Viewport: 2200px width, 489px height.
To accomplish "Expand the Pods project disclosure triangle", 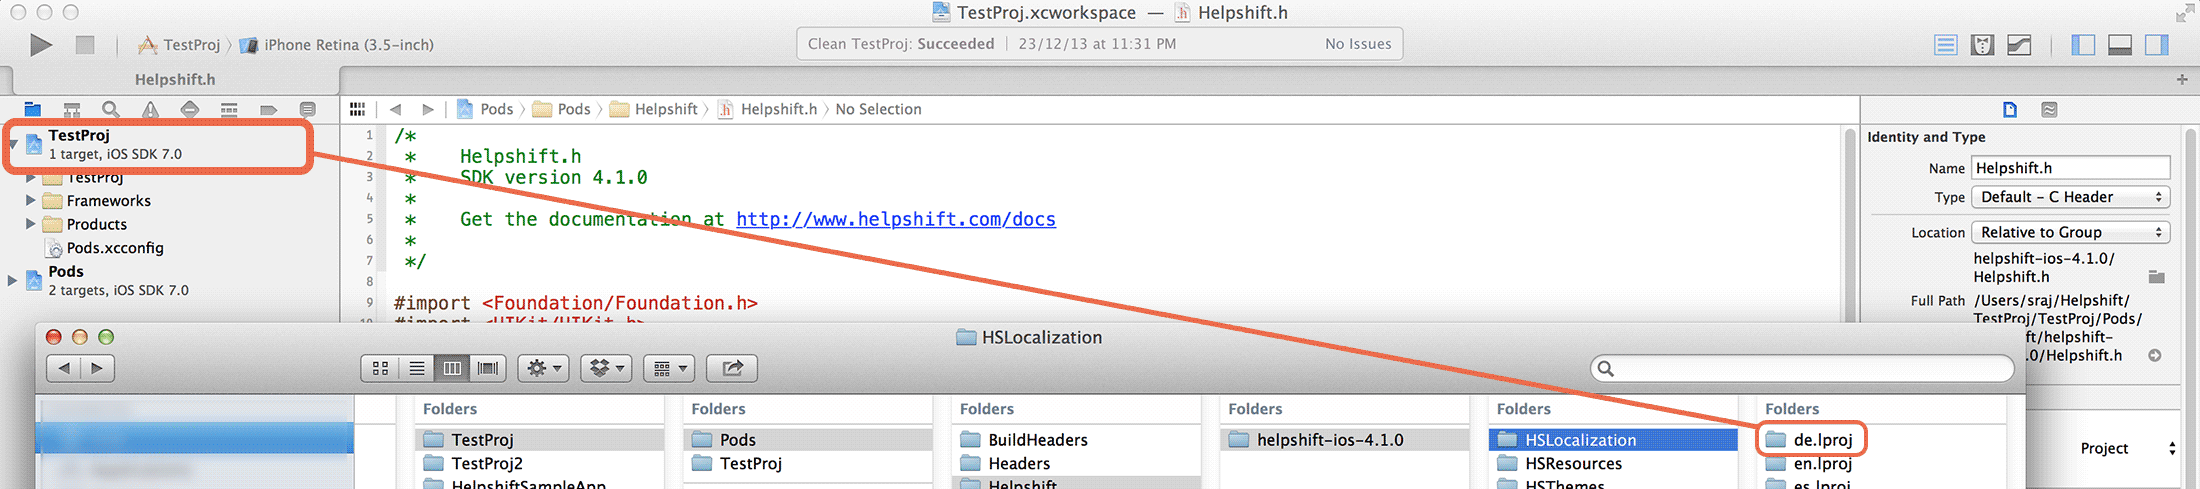I will [12, 280].
